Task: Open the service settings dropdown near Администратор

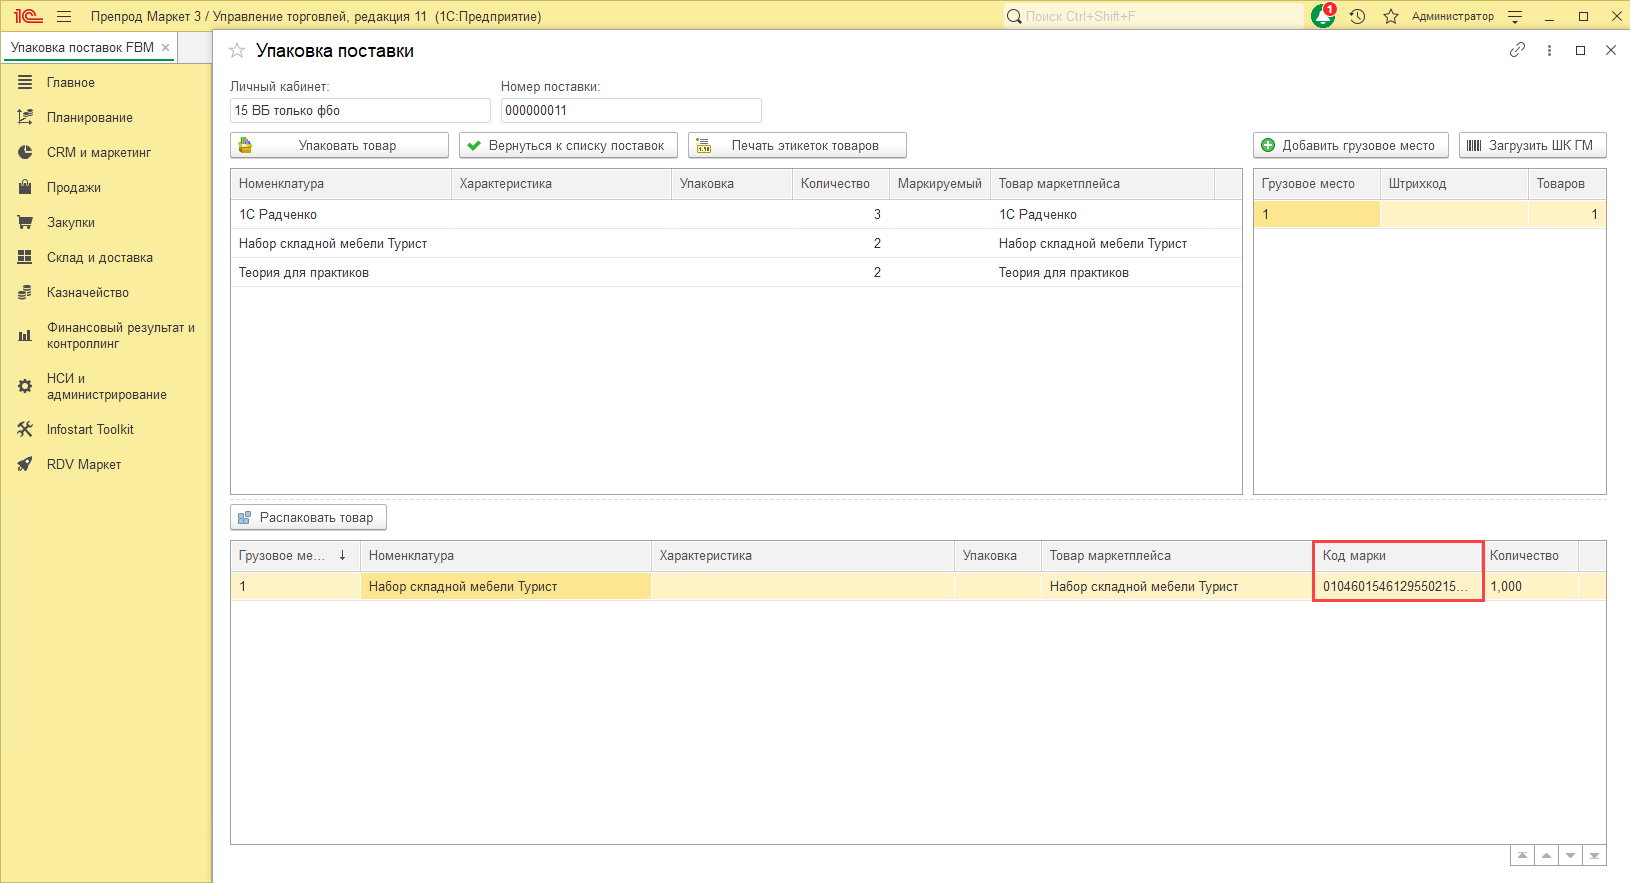Action: click(1515, 16)
